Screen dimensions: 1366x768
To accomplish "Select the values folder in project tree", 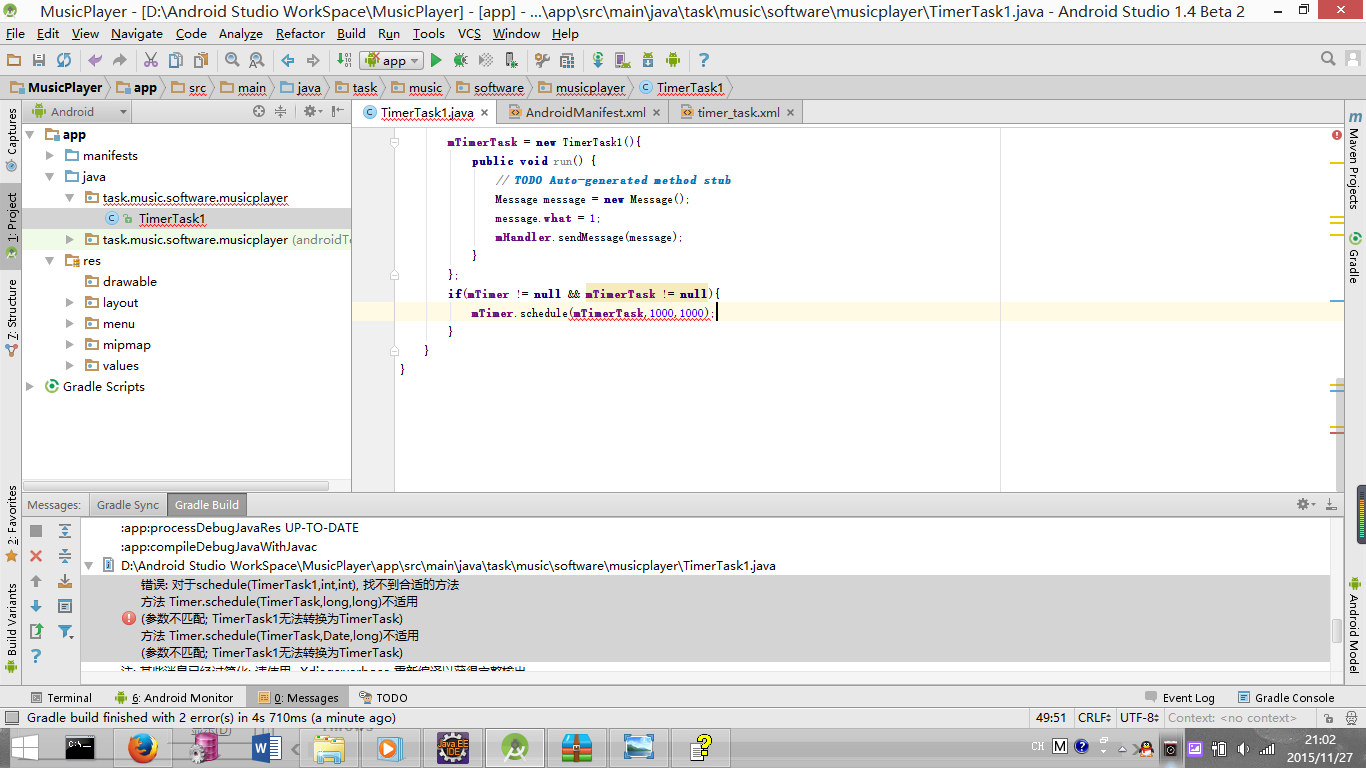I will tap(120, 365).
